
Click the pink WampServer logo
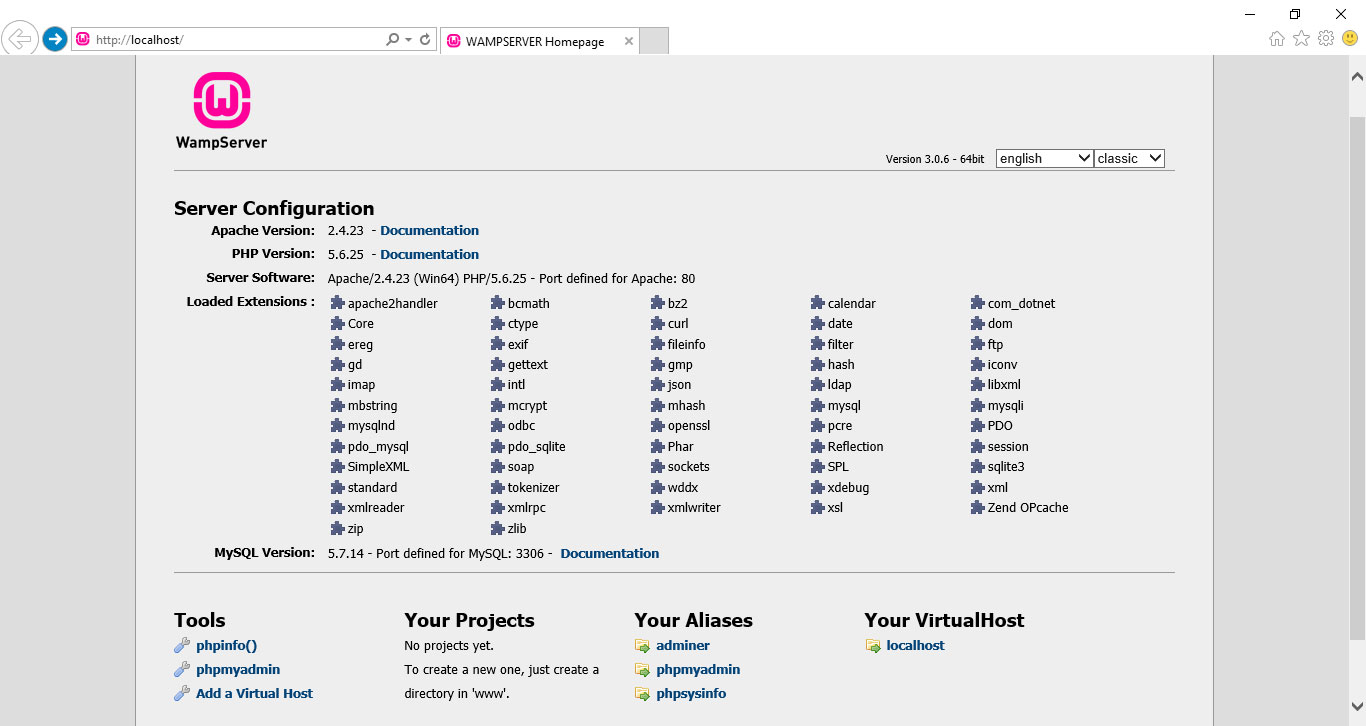pos(221,100)
